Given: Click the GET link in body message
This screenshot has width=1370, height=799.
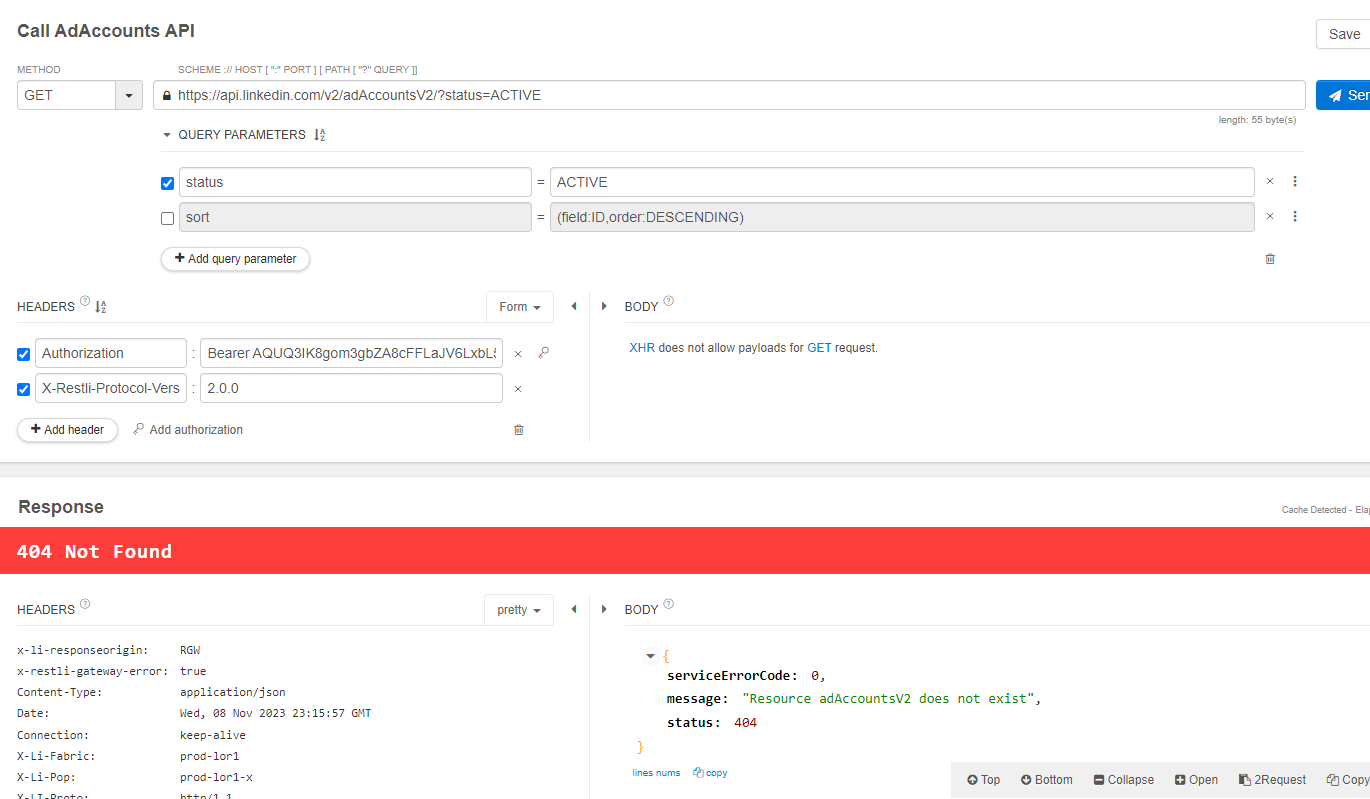Looking at the screenshot, I should click(x=819, y=348).
